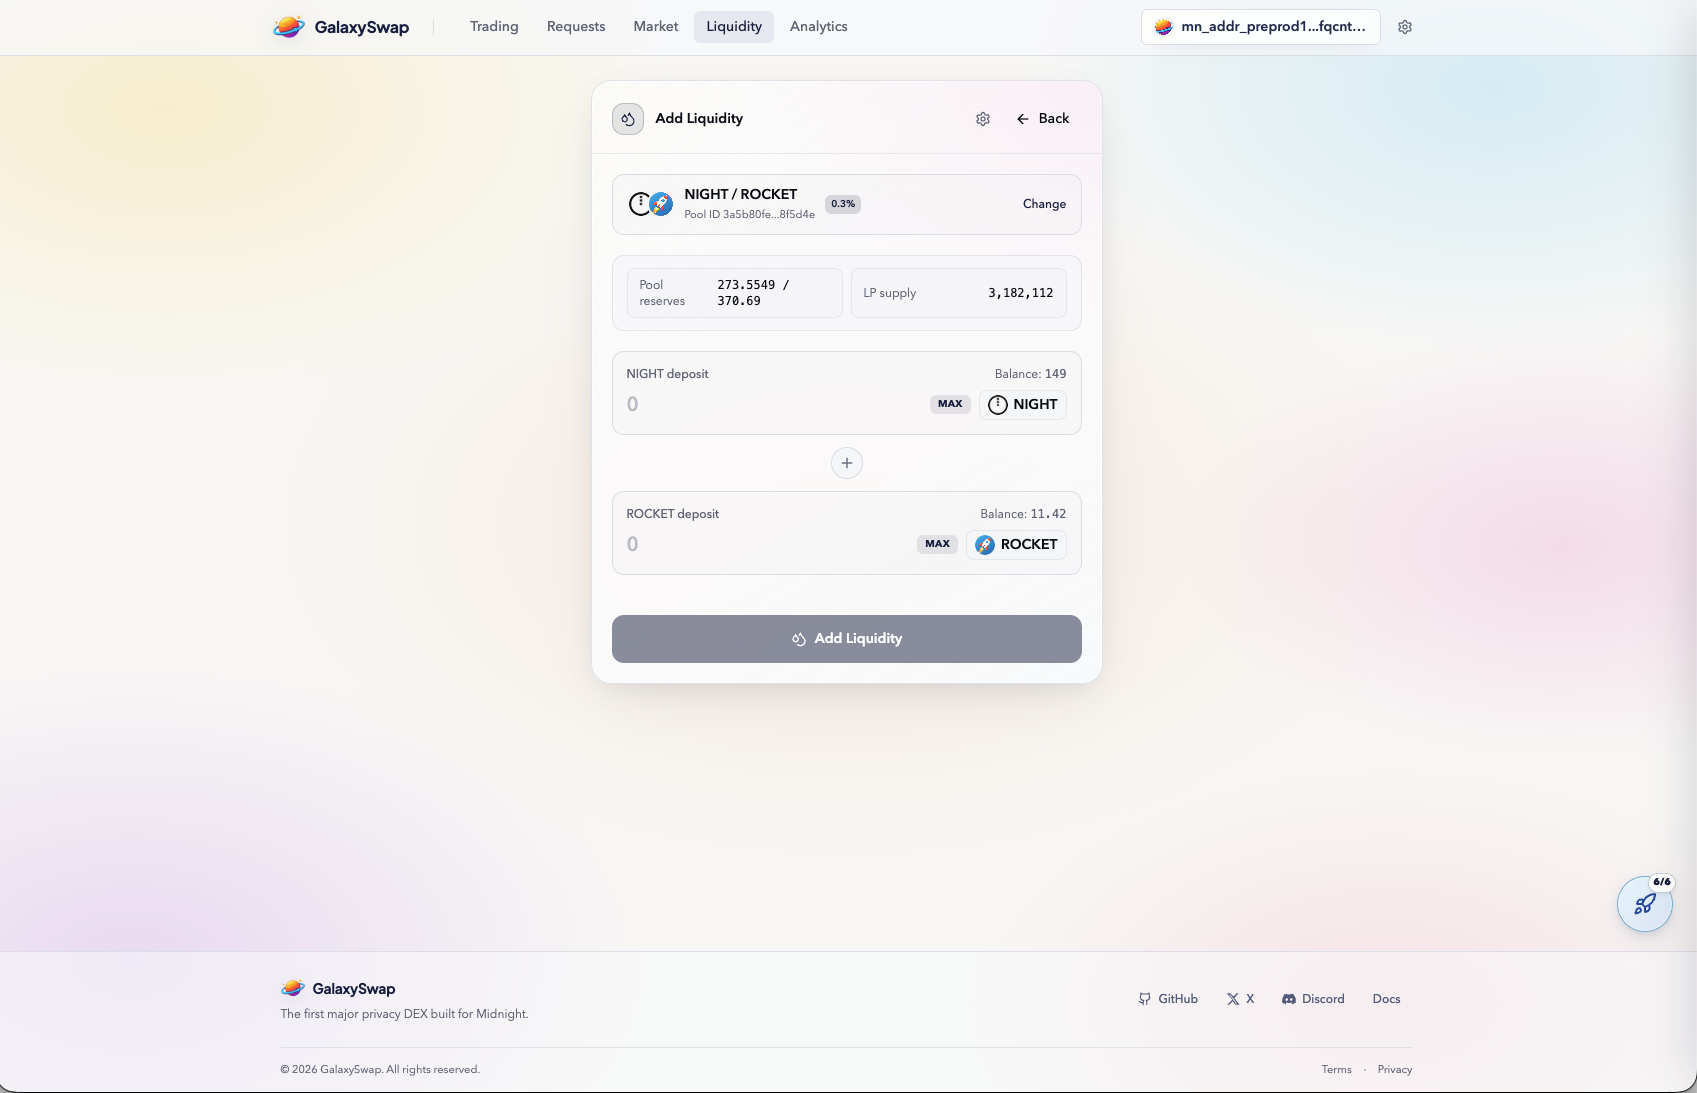
Task: Open the settings gear in the top bar
Action: [x=1404, y=26]
